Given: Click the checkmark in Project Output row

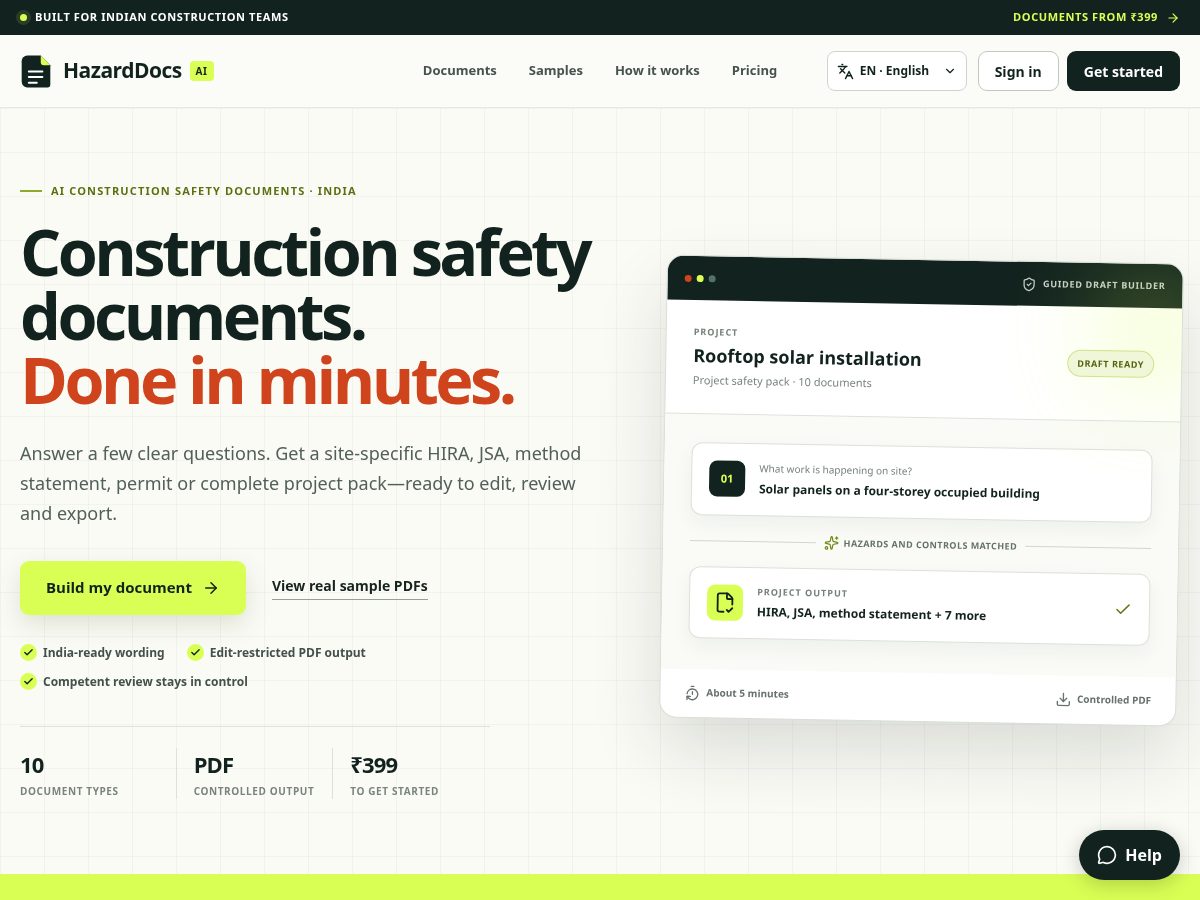Looking at the screenshot, I should pos(1123,609).
